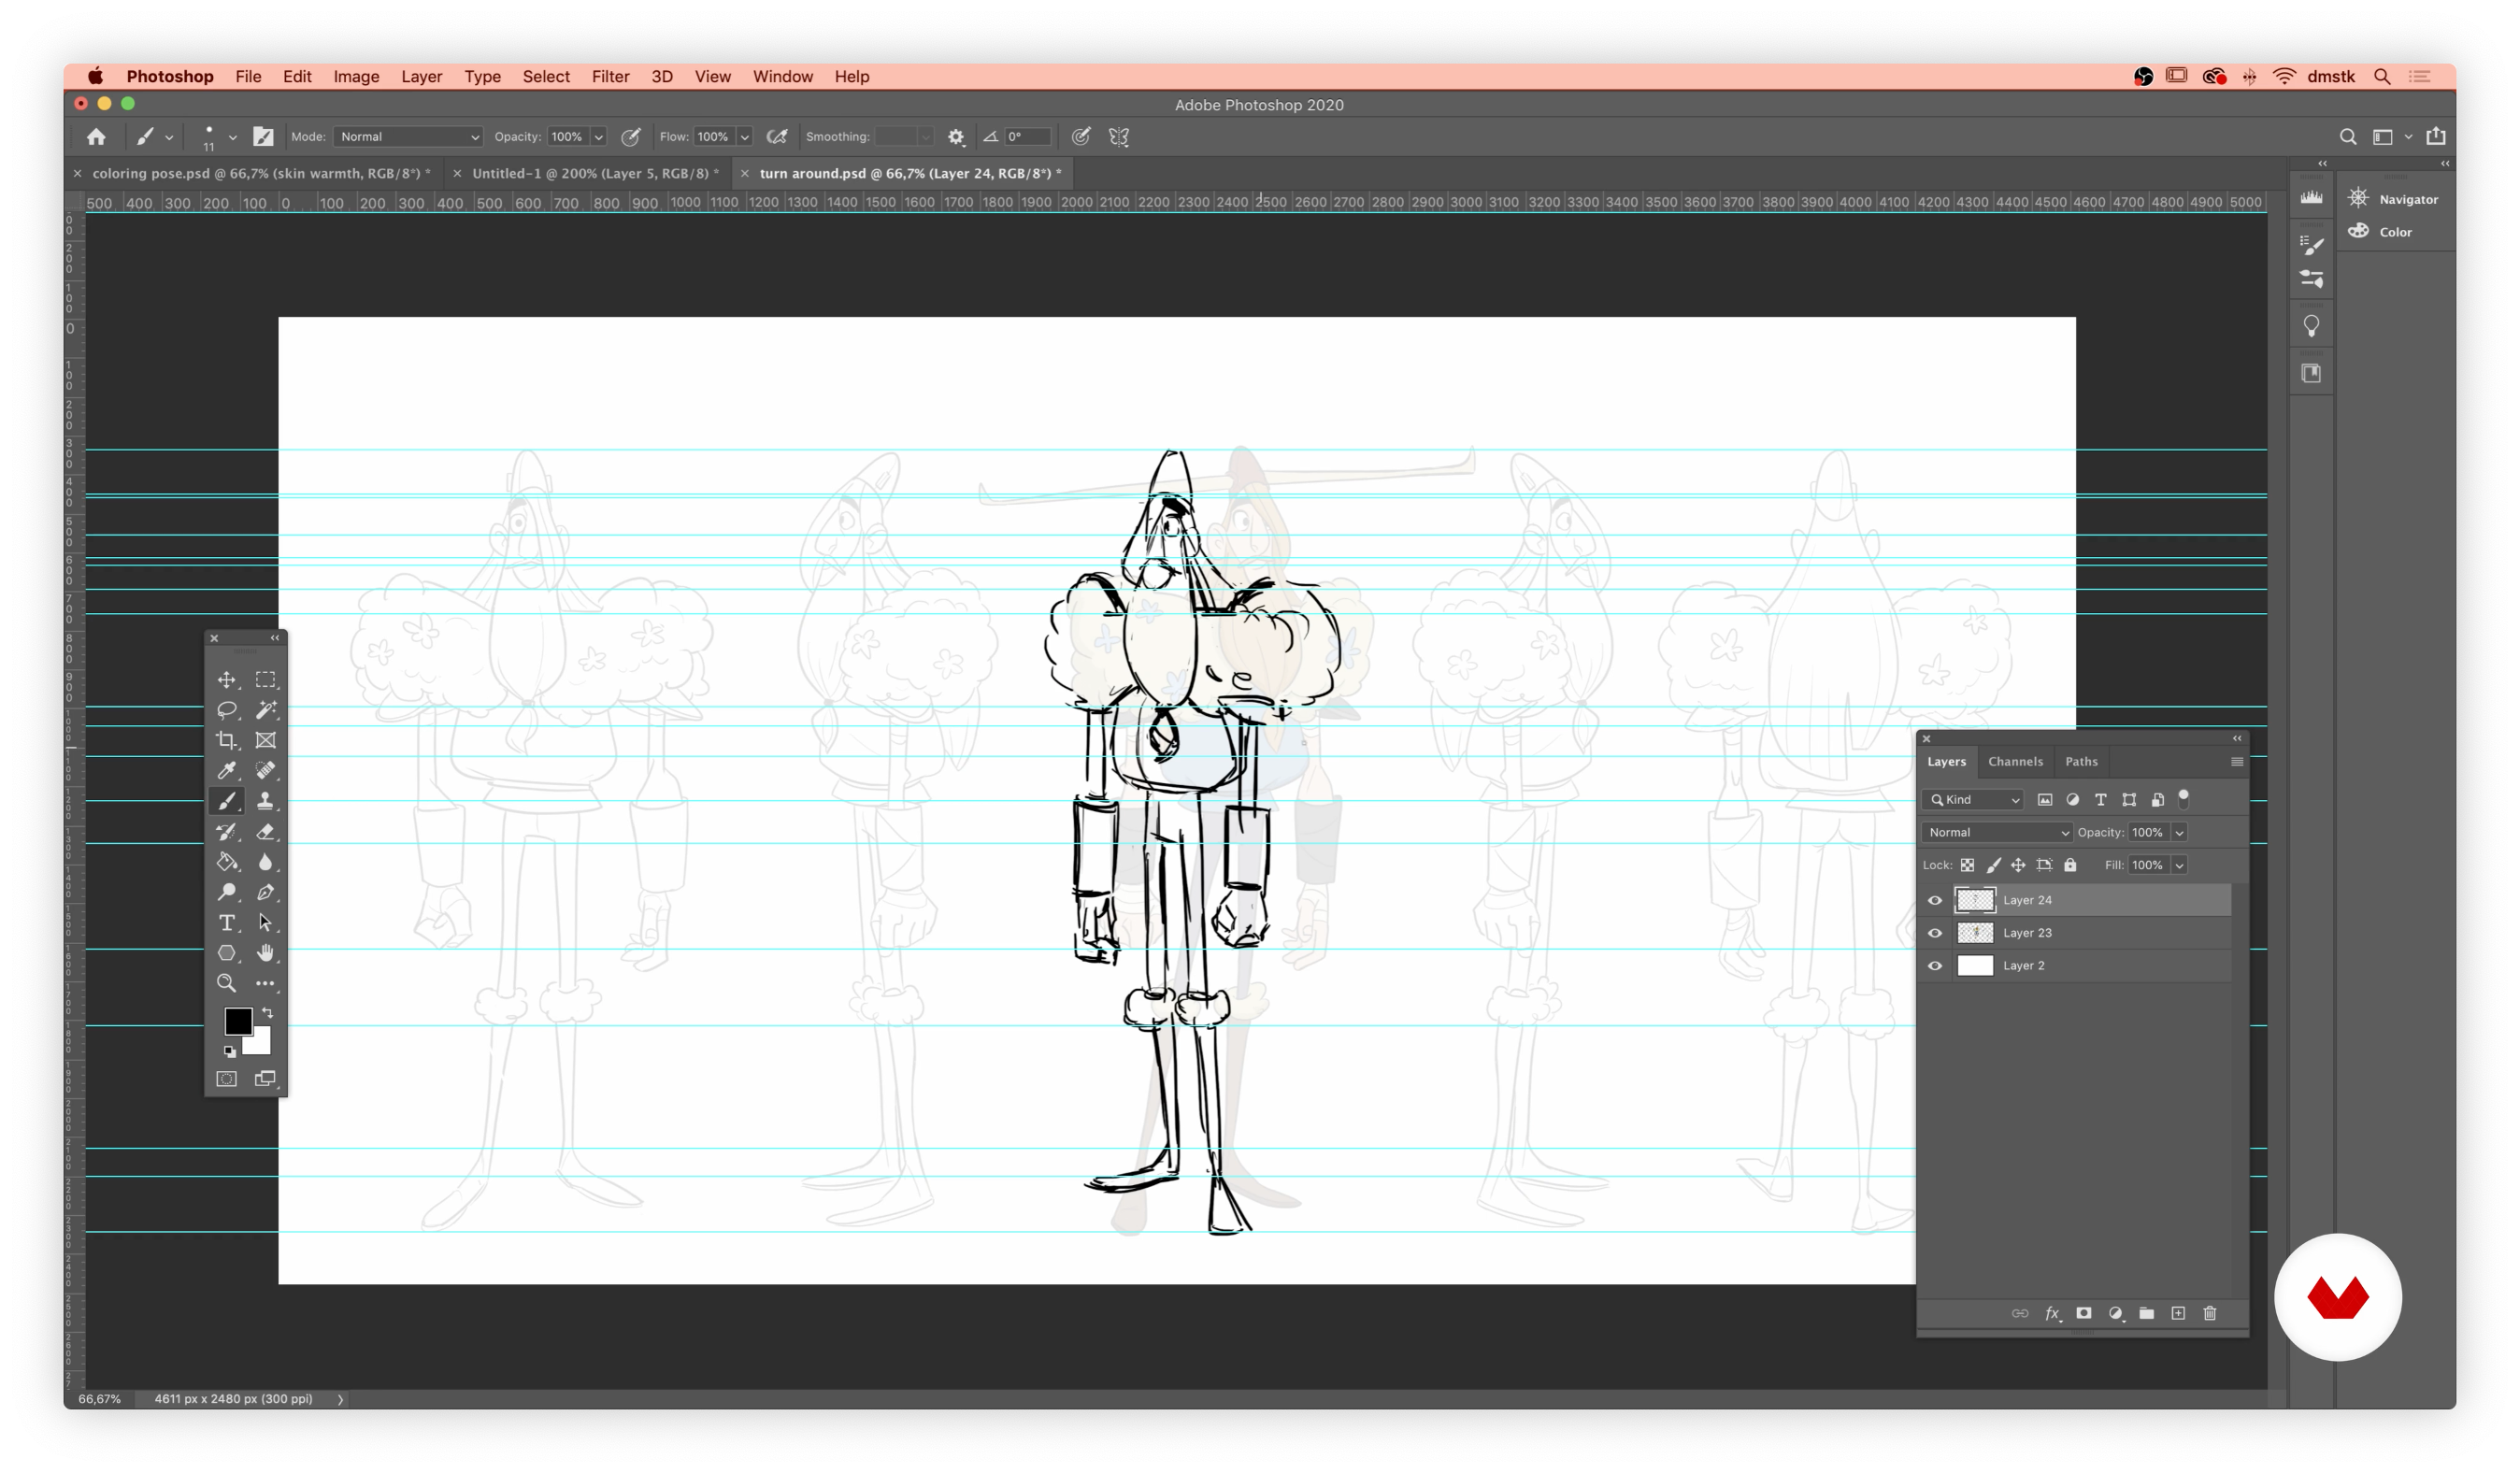The image size is (2520, 1473).
Task: Hide Layer 23 visibility
Action: [x=1934, y=932]
